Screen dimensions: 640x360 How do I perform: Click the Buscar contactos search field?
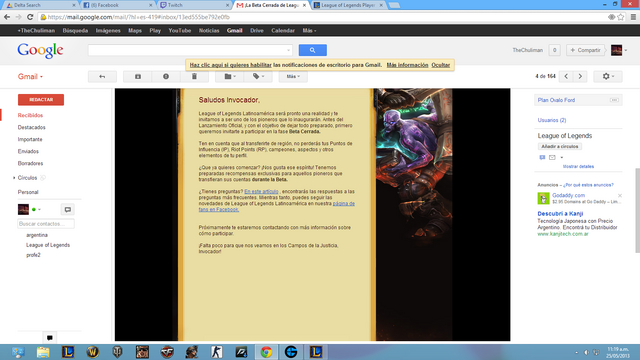point(46,224)
